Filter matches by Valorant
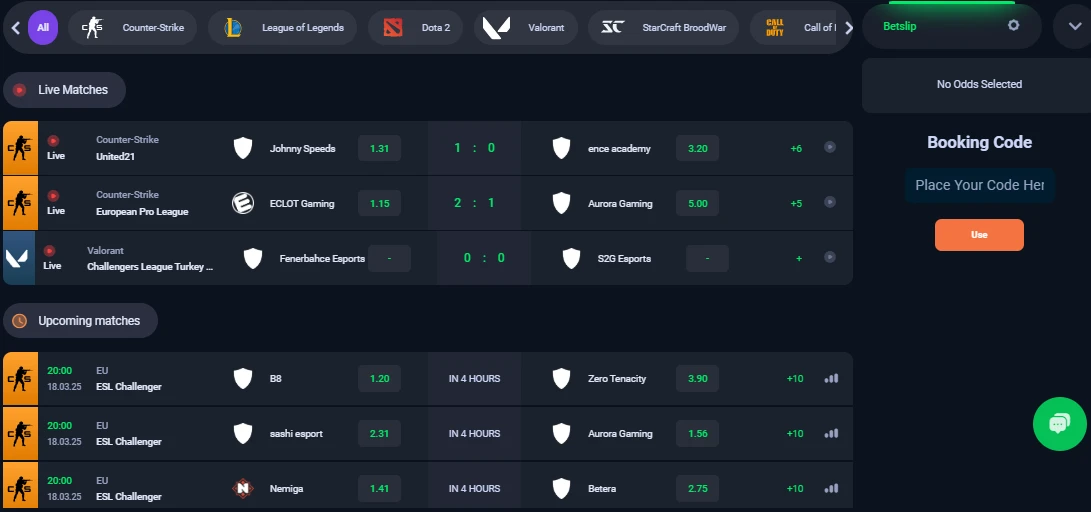The height and width of the screenshot is (512, 1091). pos(525,28)
